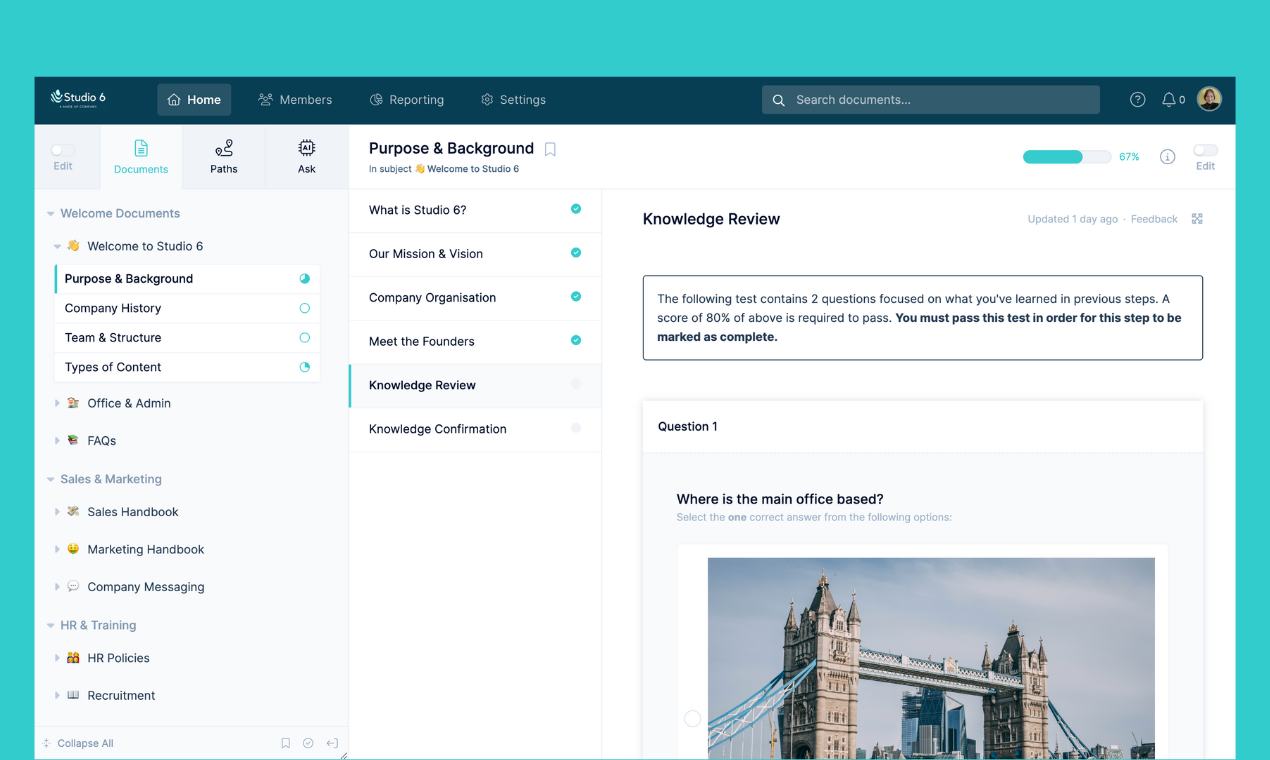Open the help menu

[1137, 99]
